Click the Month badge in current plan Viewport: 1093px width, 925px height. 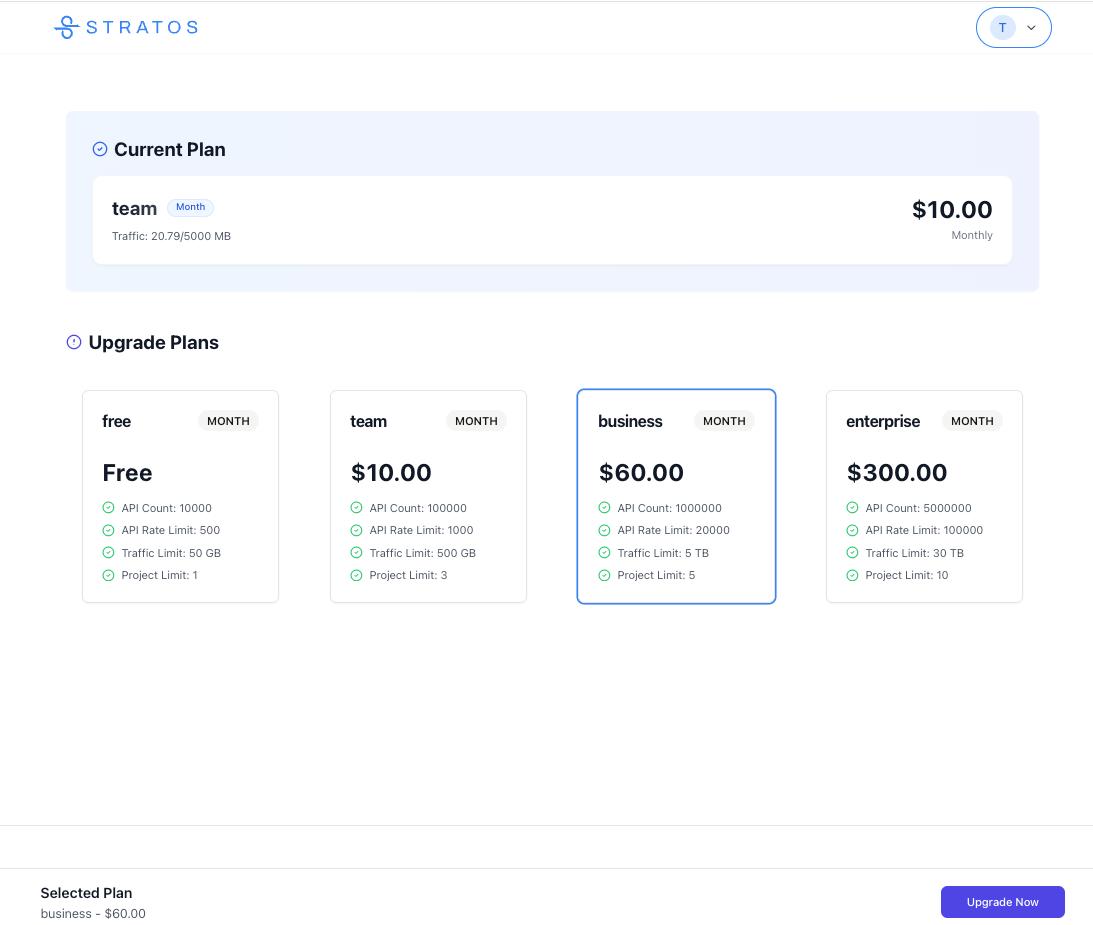[x=190, y=207]
